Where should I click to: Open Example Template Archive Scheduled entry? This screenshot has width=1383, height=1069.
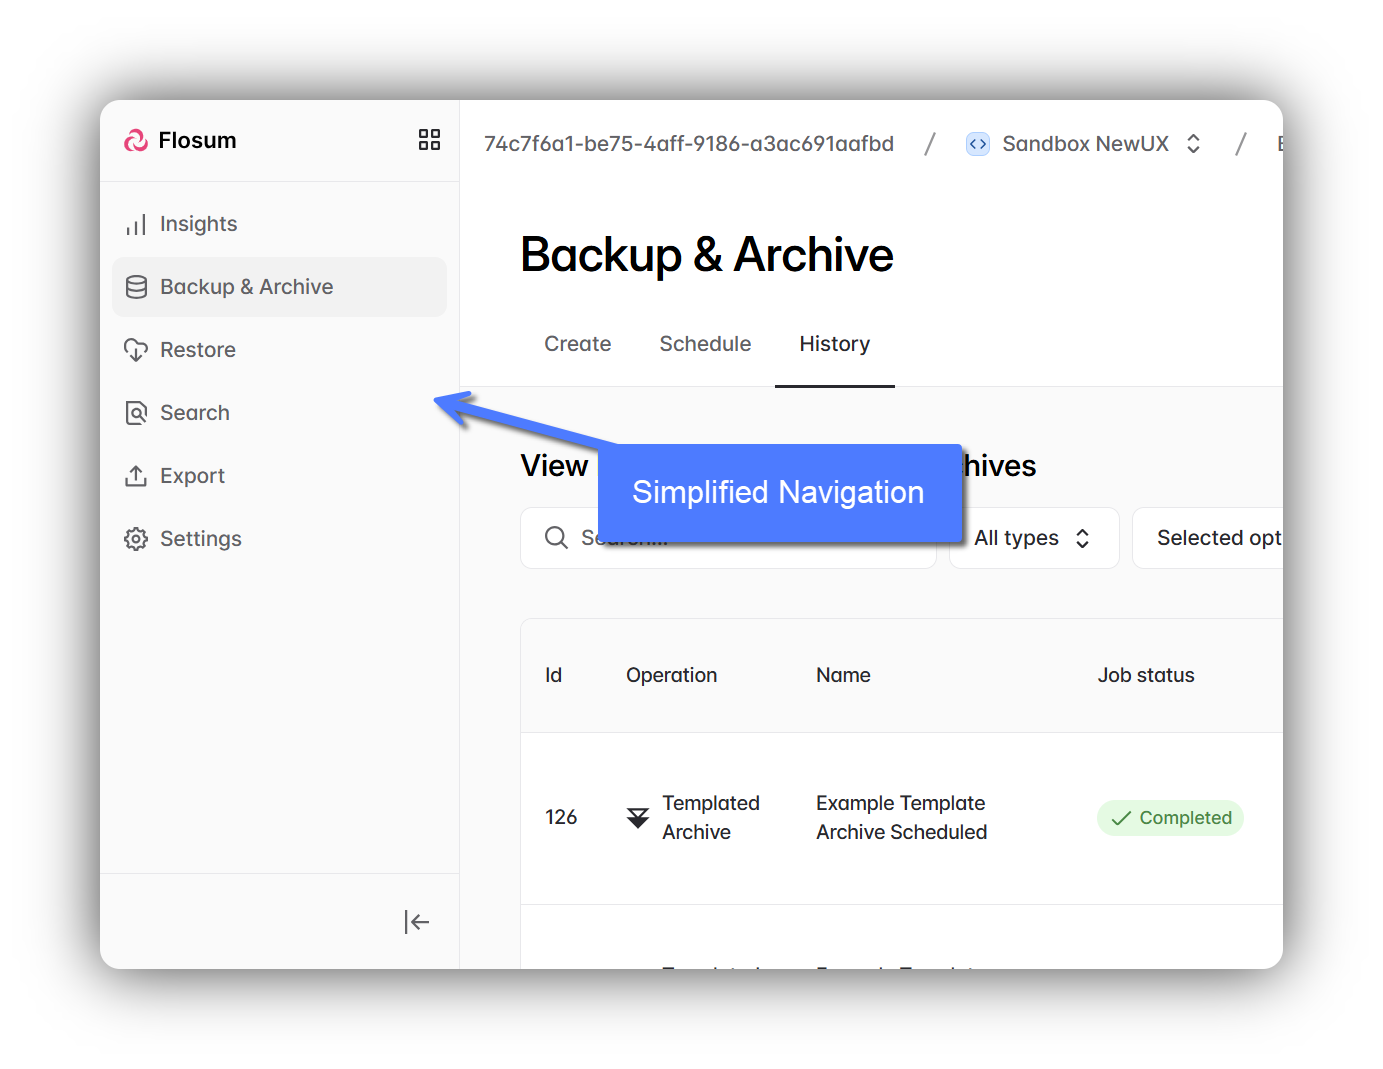(901, 818)
